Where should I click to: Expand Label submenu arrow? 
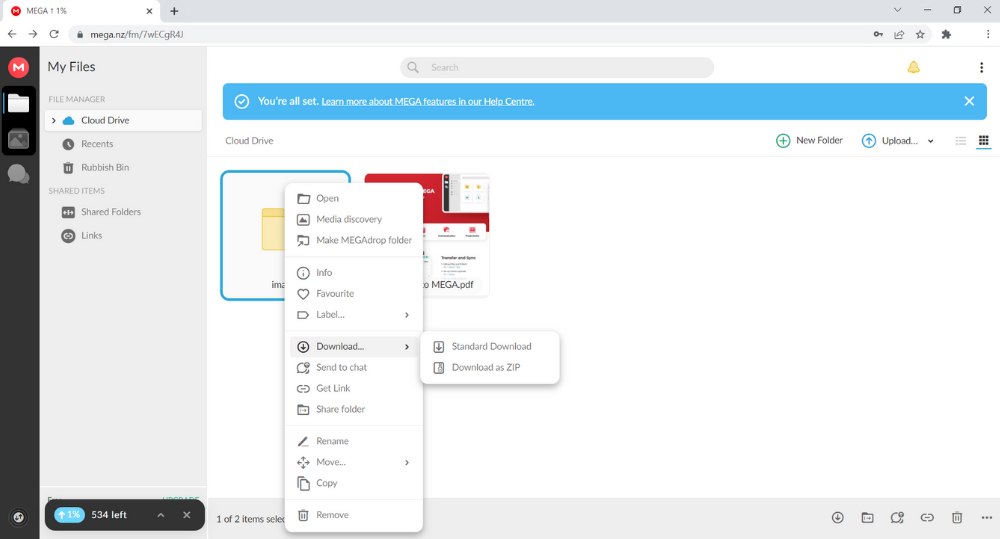click(x=406, y=315)
